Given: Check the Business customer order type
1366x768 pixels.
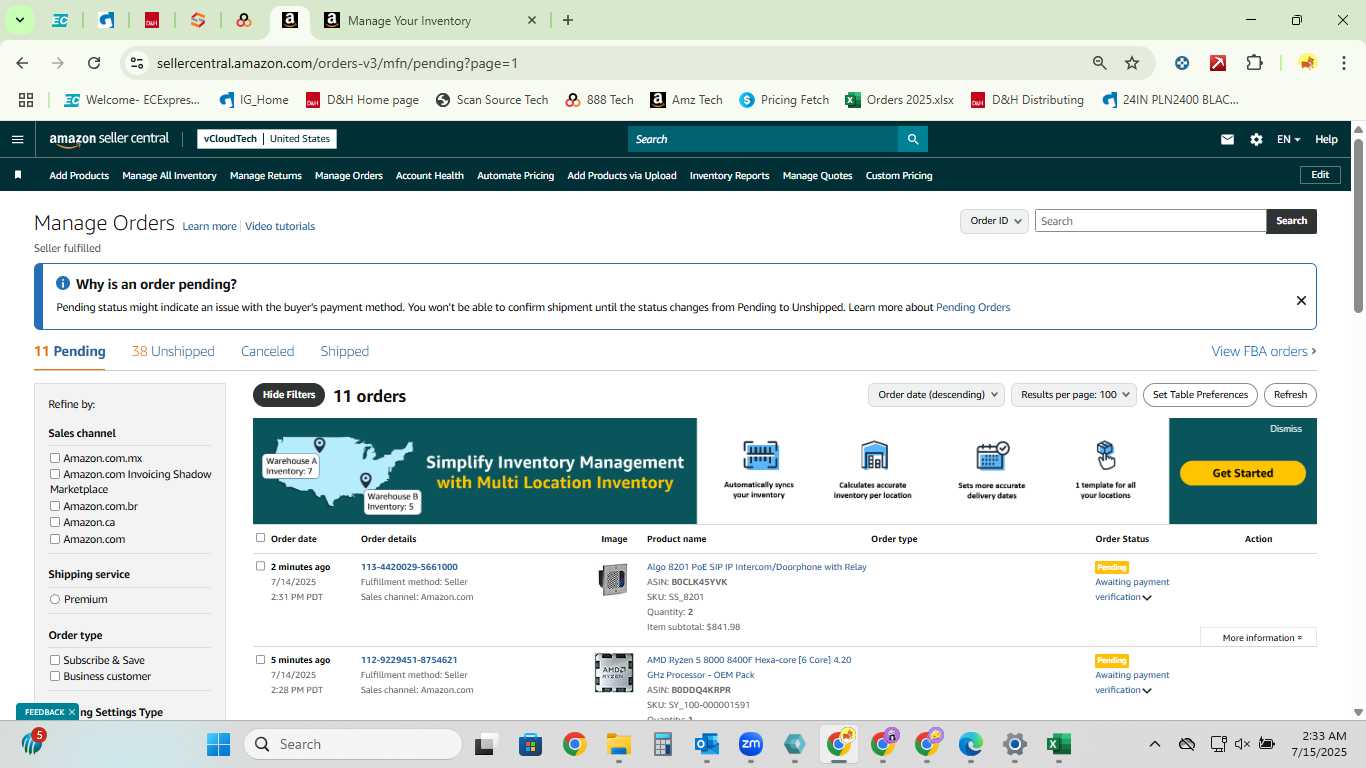Looking at the screenshot, I should pyautogui.click(x=55, y=676).
